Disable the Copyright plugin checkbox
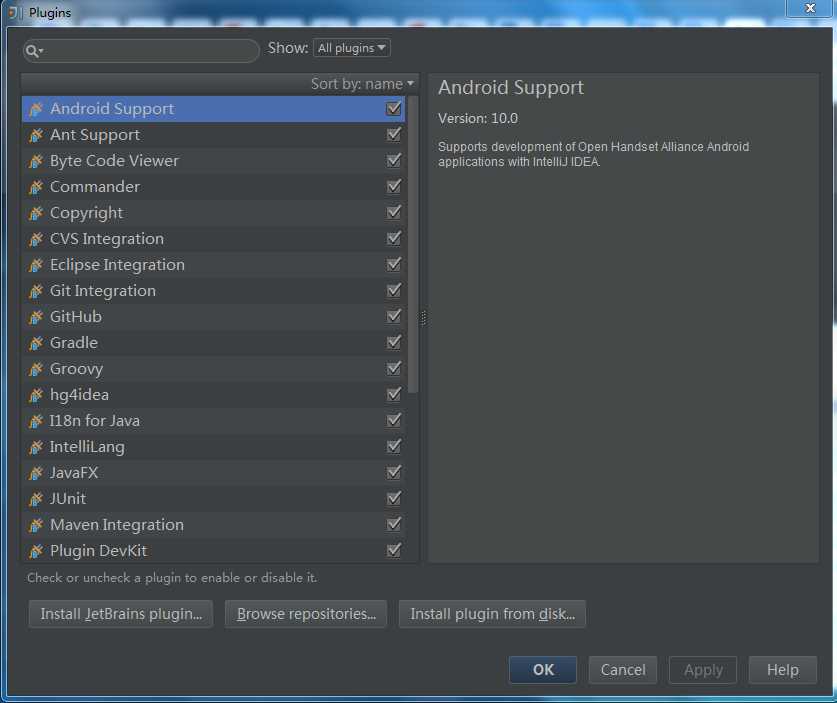The image size is (837, 703). pyautogui.click(x=394, y=212)
